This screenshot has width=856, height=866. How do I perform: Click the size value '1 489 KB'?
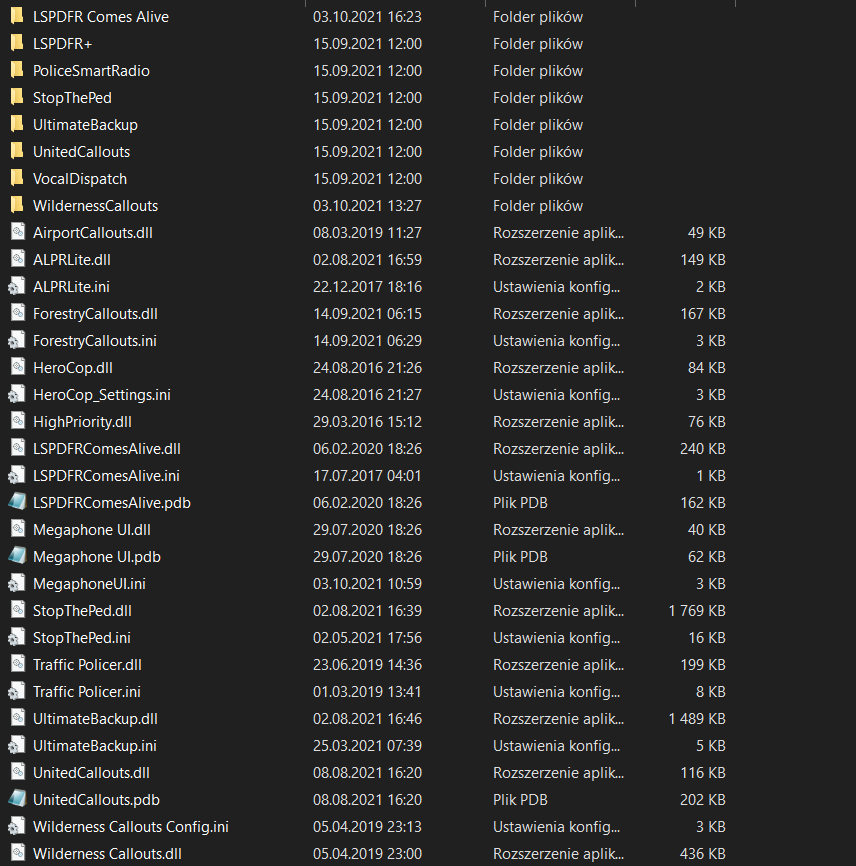pyautogui.click(x=697, y=719)
